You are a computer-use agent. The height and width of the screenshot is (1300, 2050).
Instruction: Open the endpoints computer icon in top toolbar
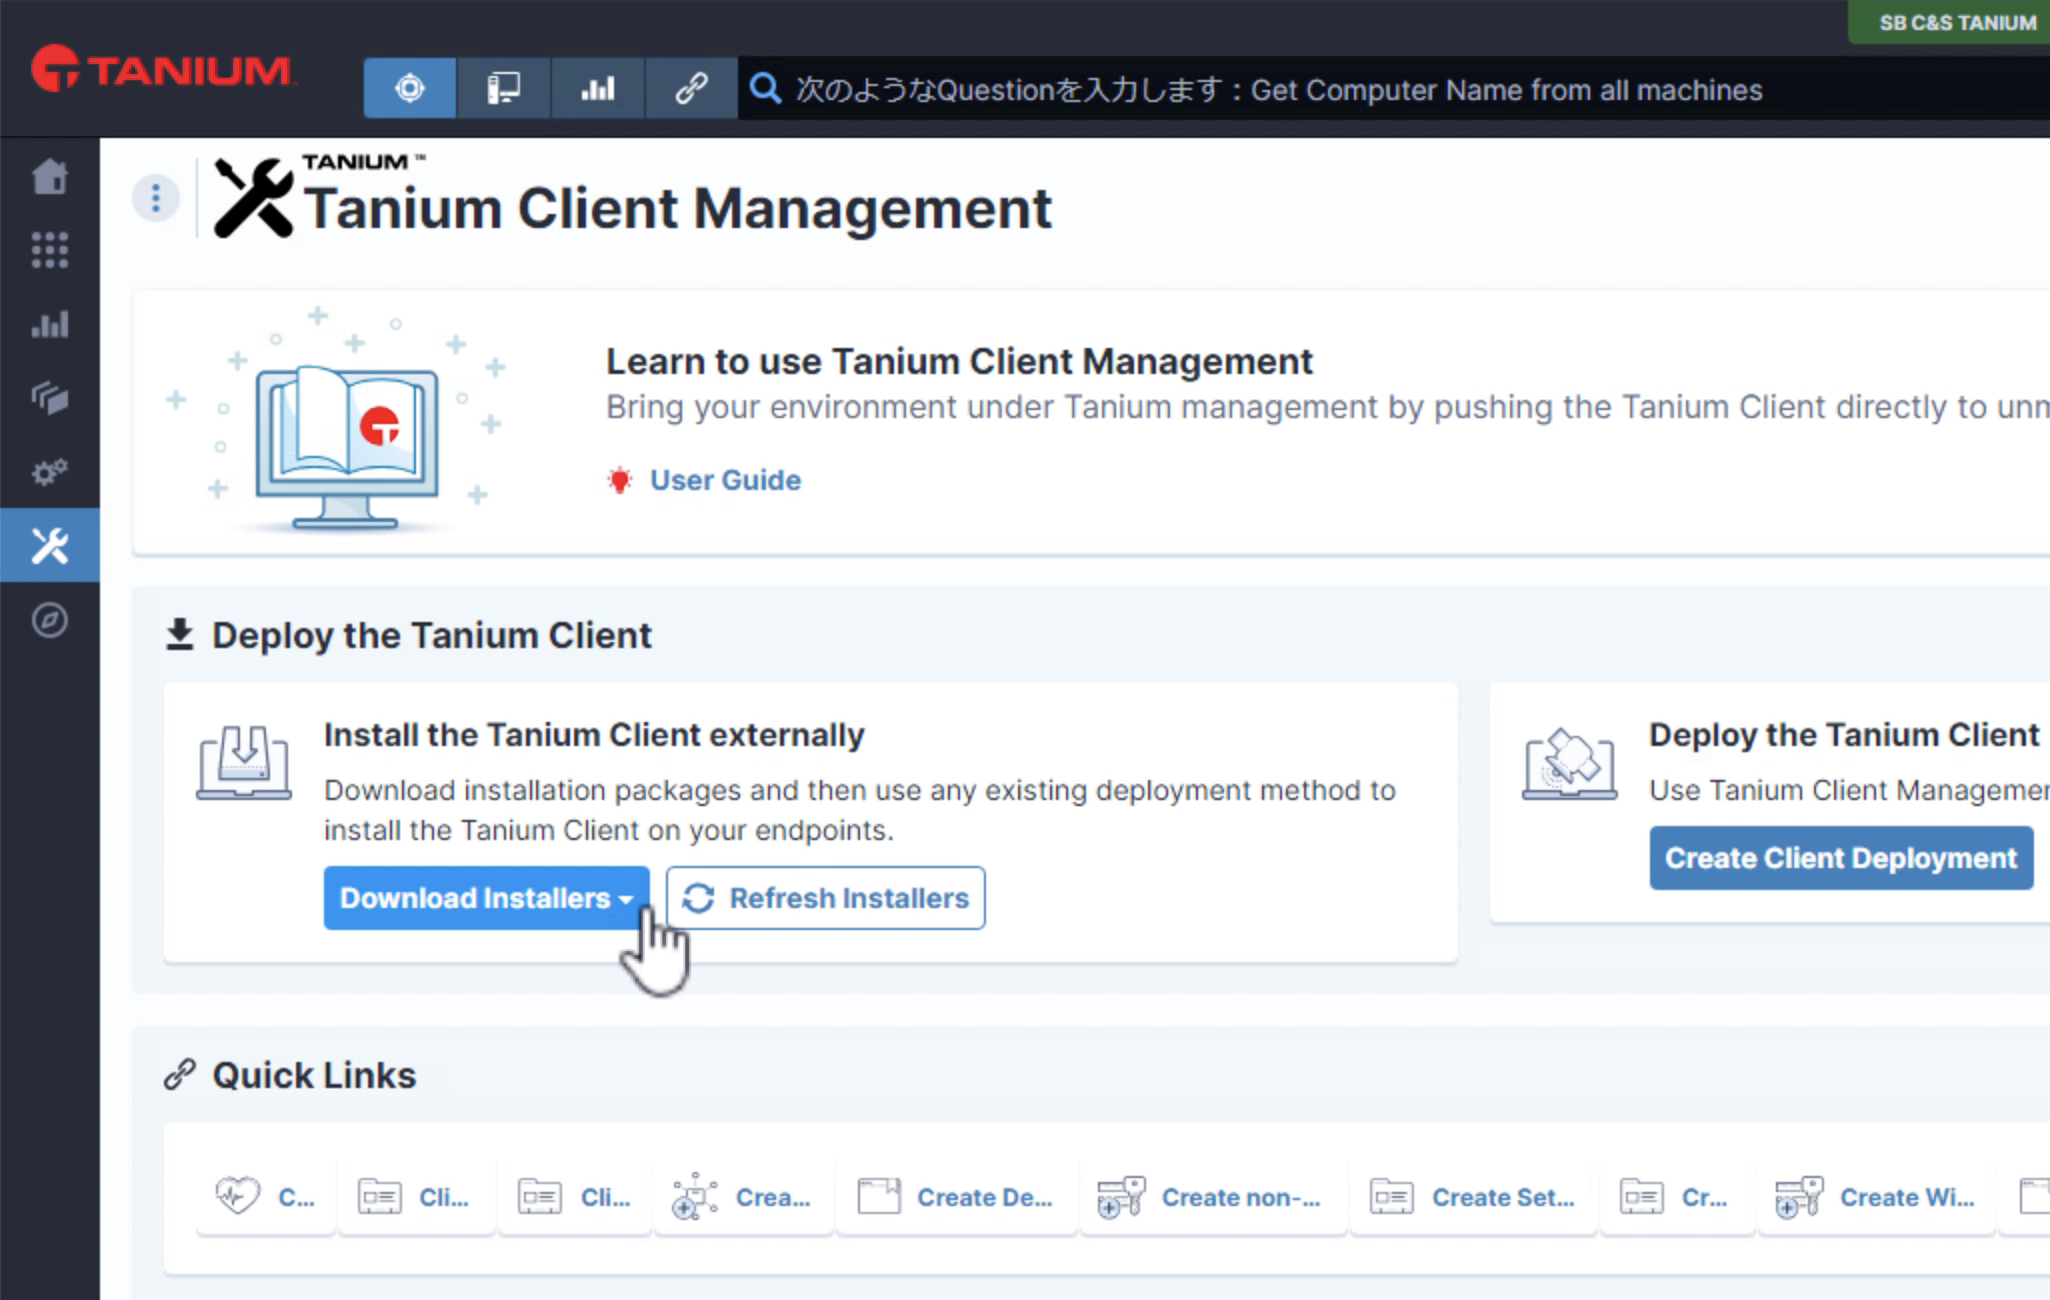click(x=503, y=89)
